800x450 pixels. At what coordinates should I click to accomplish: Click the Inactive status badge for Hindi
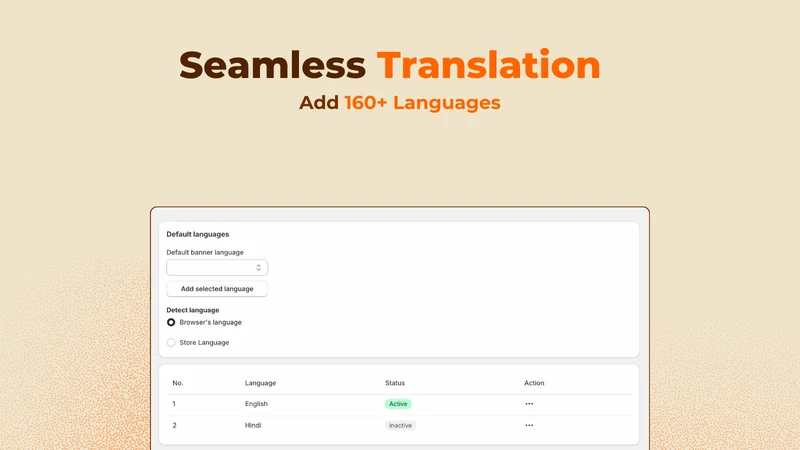point(400,425)
